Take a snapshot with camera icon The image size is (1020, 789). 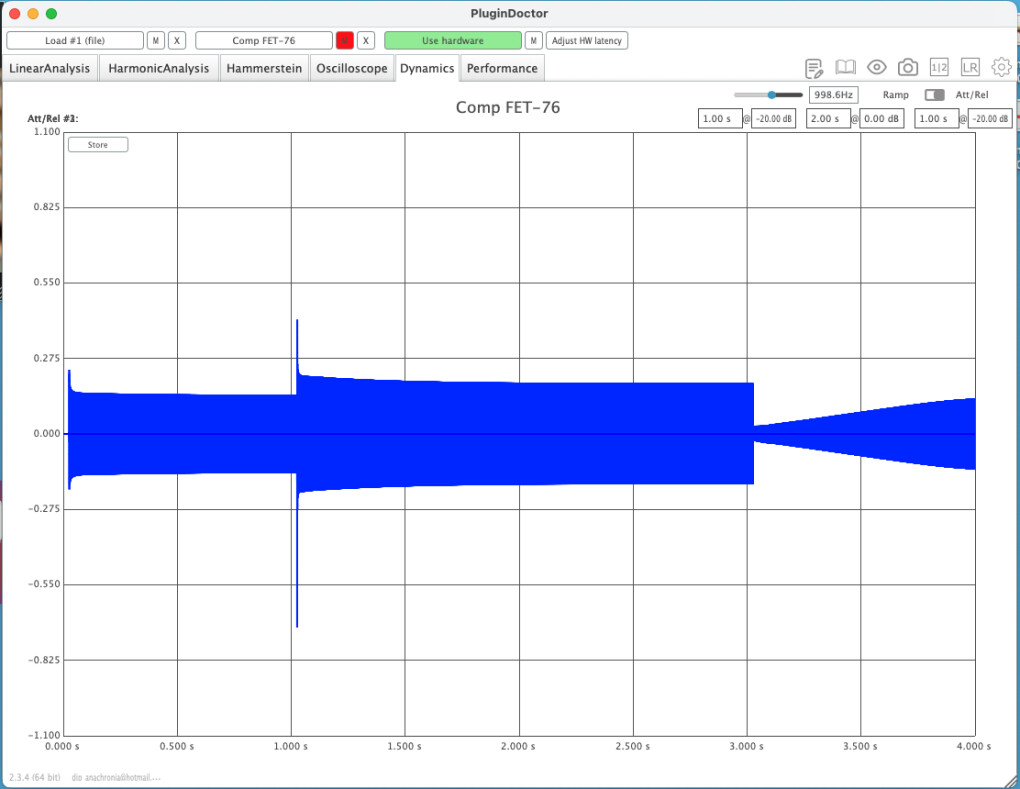coord(907,67)
